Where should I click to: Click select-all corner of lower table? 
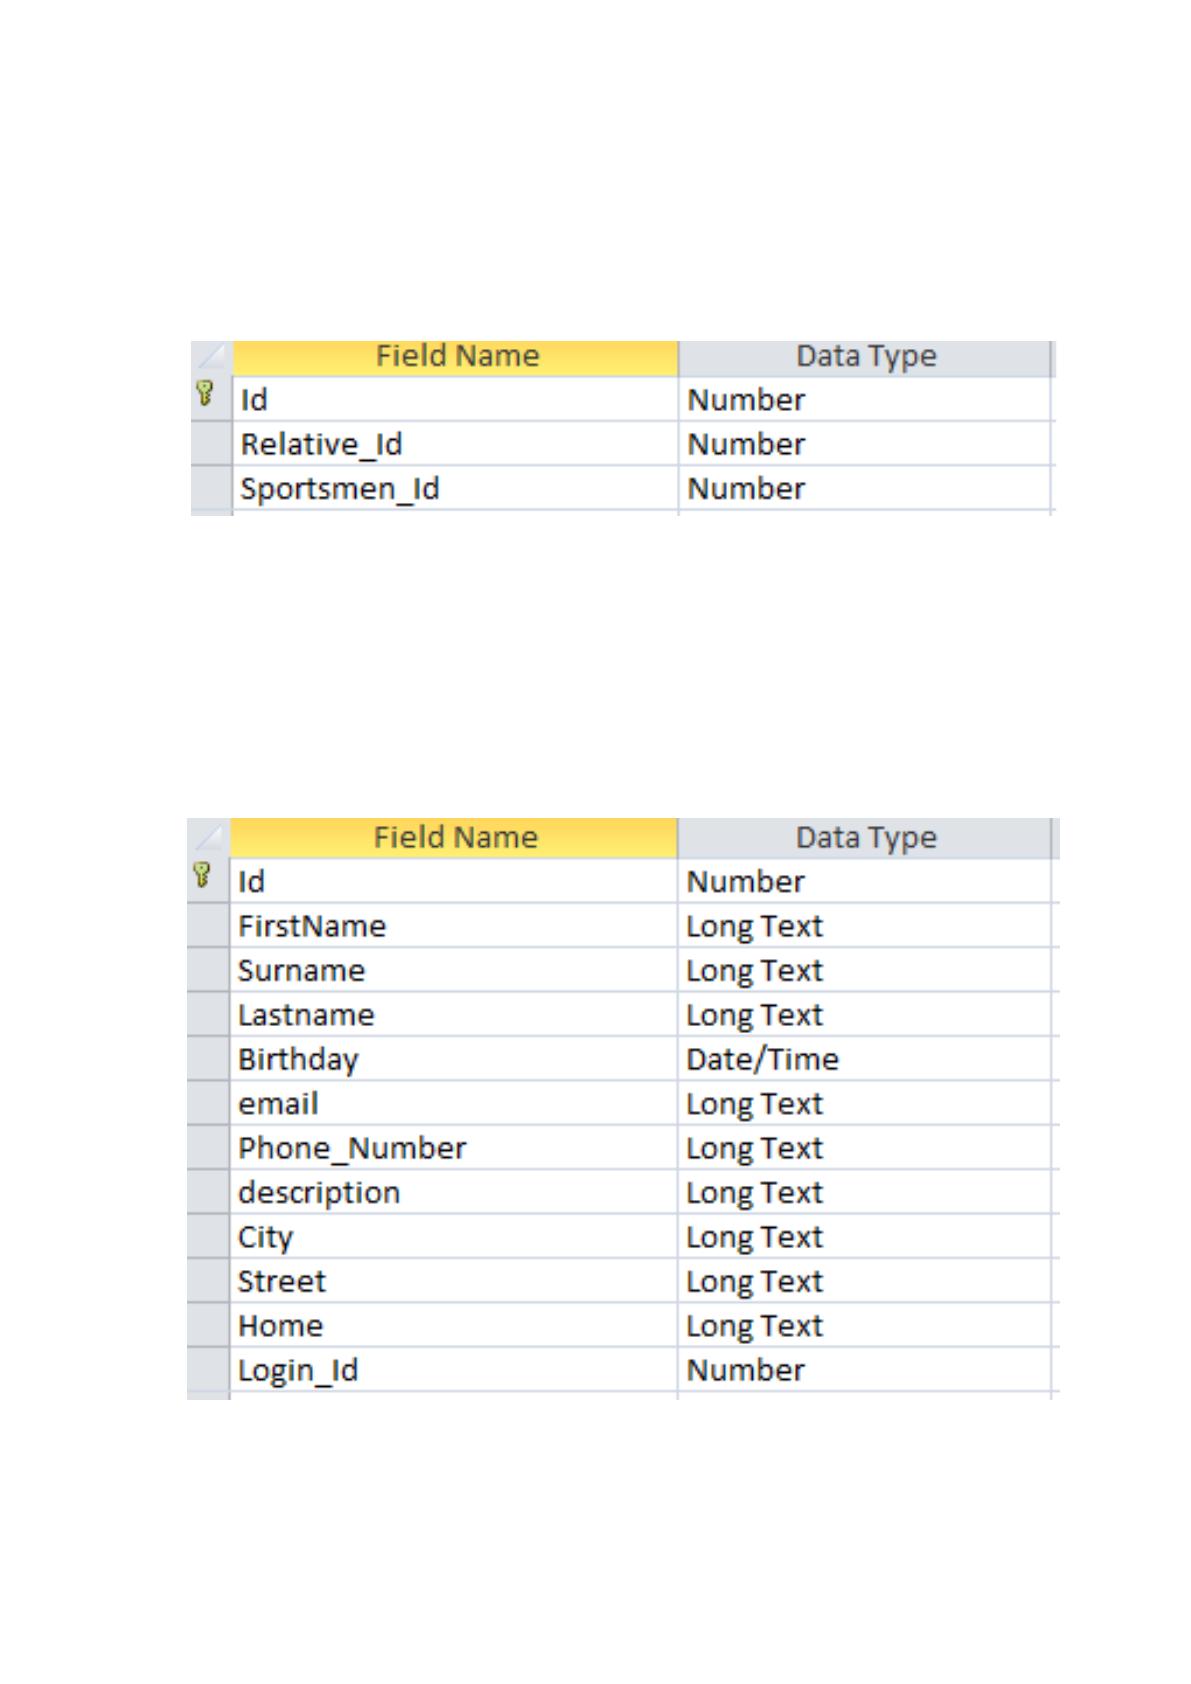[208, 838]
